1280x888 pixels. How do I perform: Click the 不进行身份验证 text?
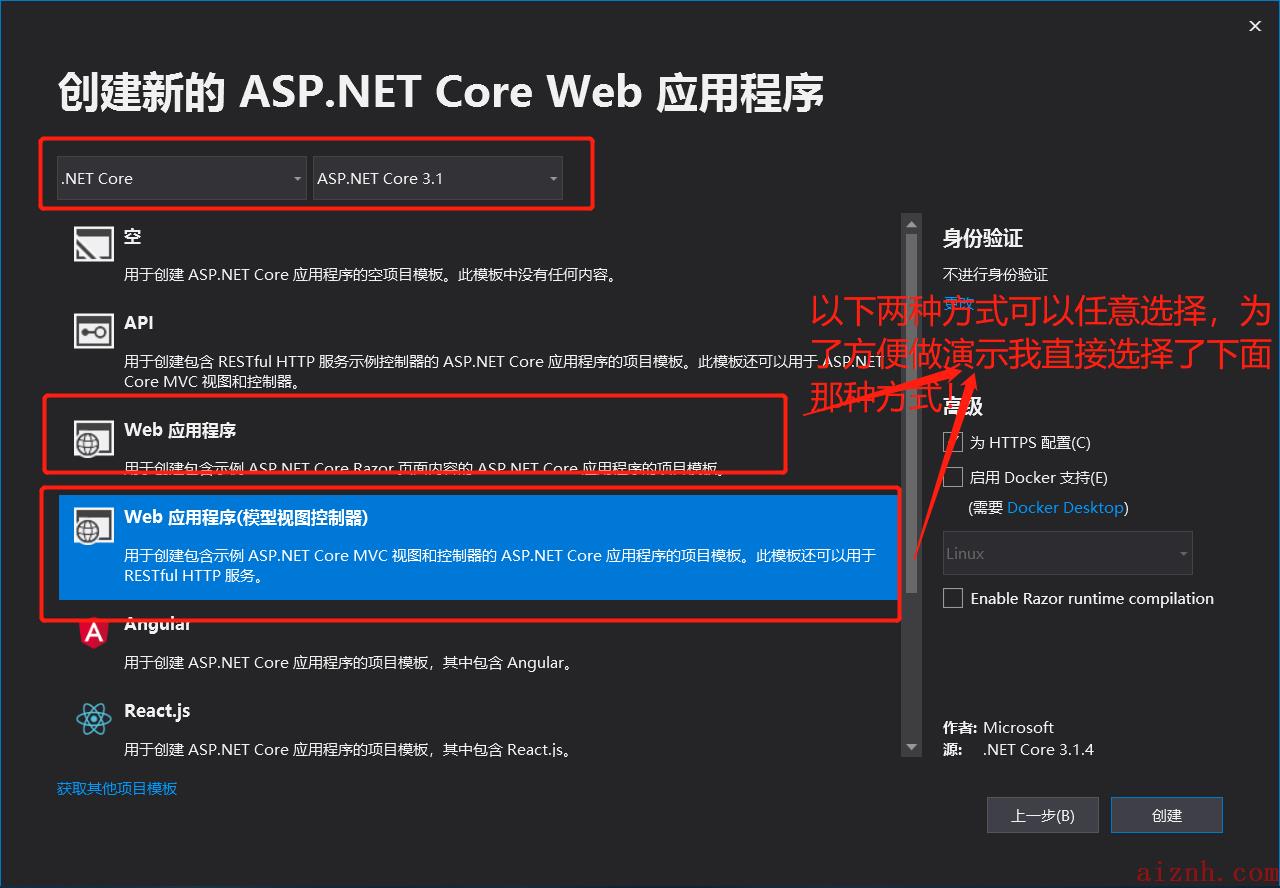[995, 274]
